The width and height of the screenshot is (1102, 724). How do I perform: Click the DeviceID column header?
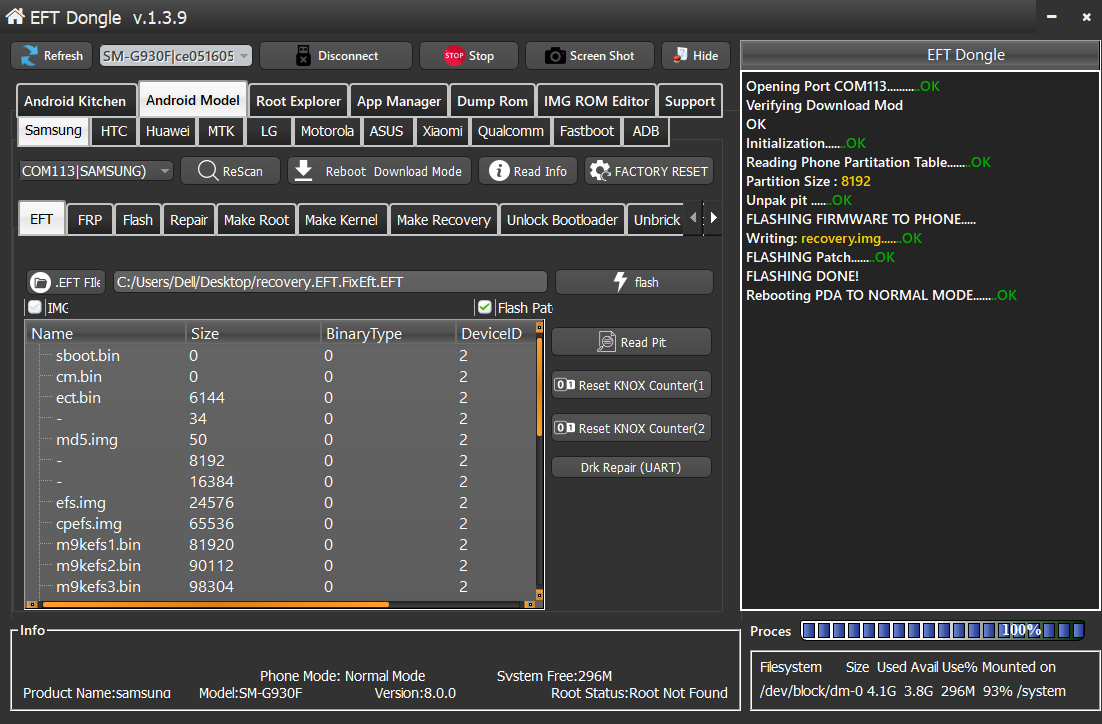point(495,333)
